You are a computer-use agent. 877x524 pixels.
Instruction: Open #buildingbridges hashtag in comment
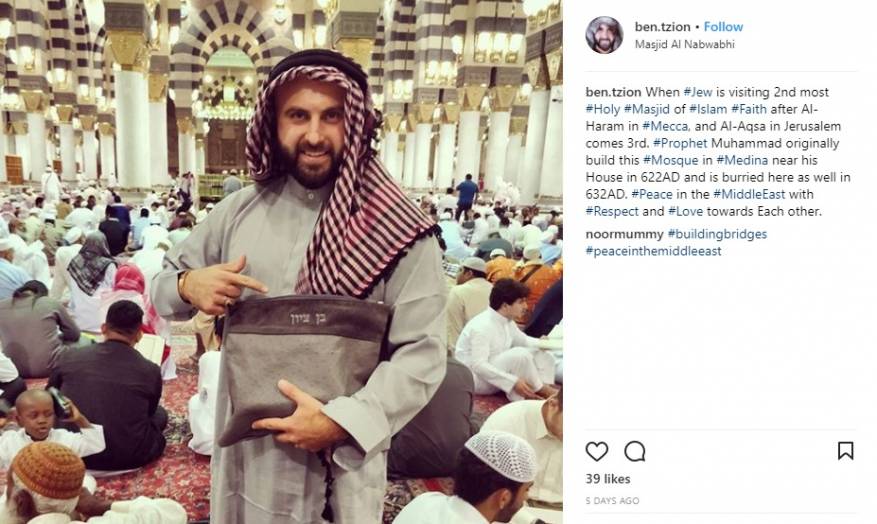coord(717,234)
